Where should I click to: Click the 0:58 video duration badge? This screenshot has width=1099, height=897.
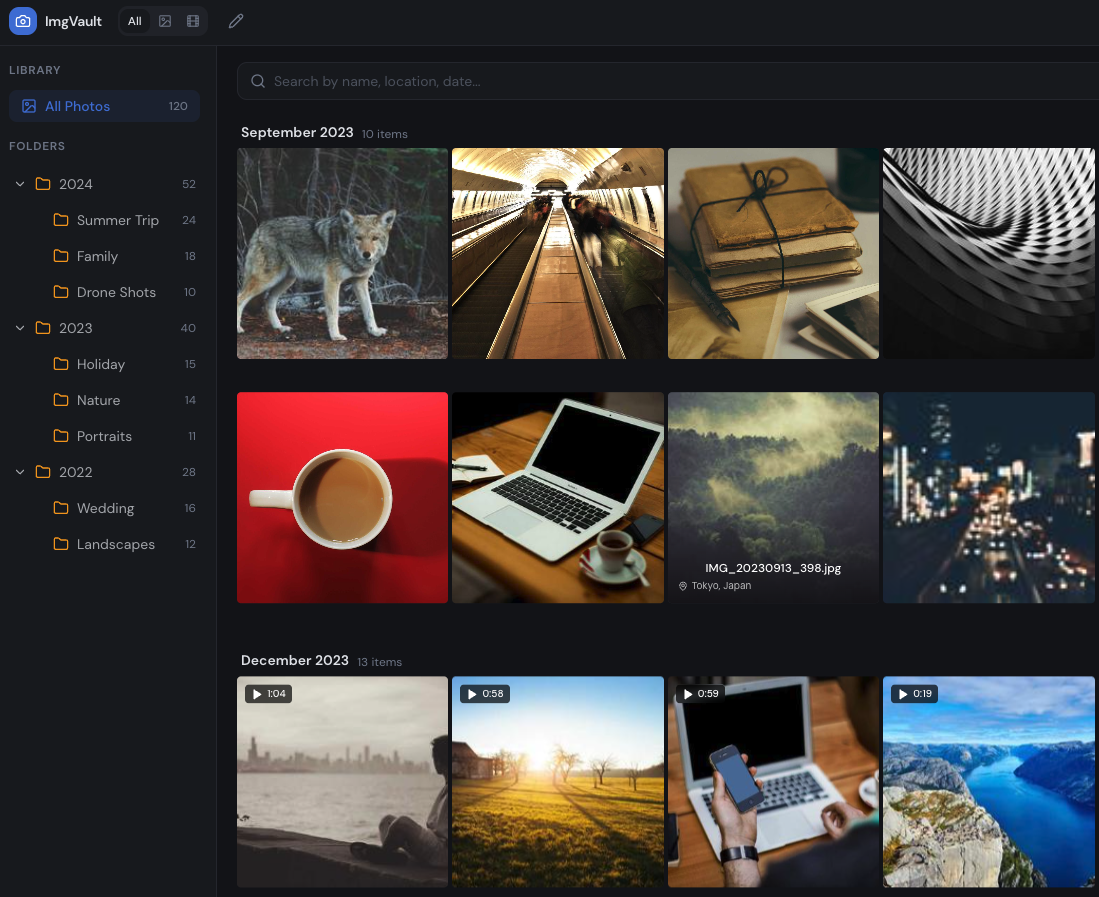click(x=485, y=694)
